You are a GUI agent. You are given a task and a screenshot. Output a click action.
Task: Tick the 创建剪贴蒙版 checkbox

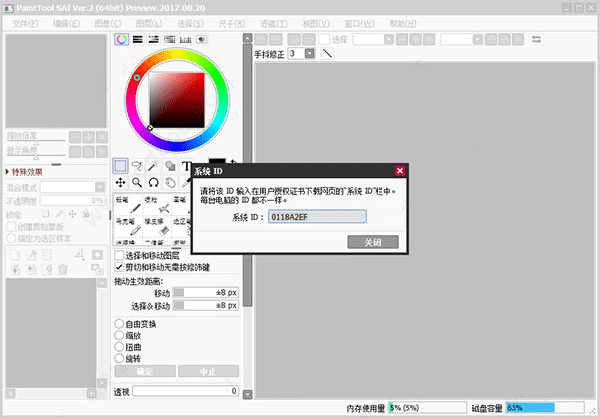point(11,227)
